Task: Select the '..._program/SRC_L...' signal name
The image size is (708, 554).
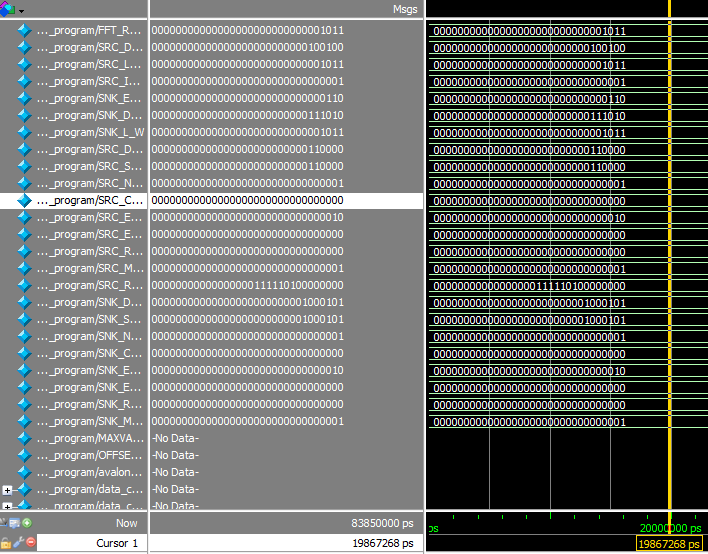Action: pyautogui.click(x=89, y=65)
